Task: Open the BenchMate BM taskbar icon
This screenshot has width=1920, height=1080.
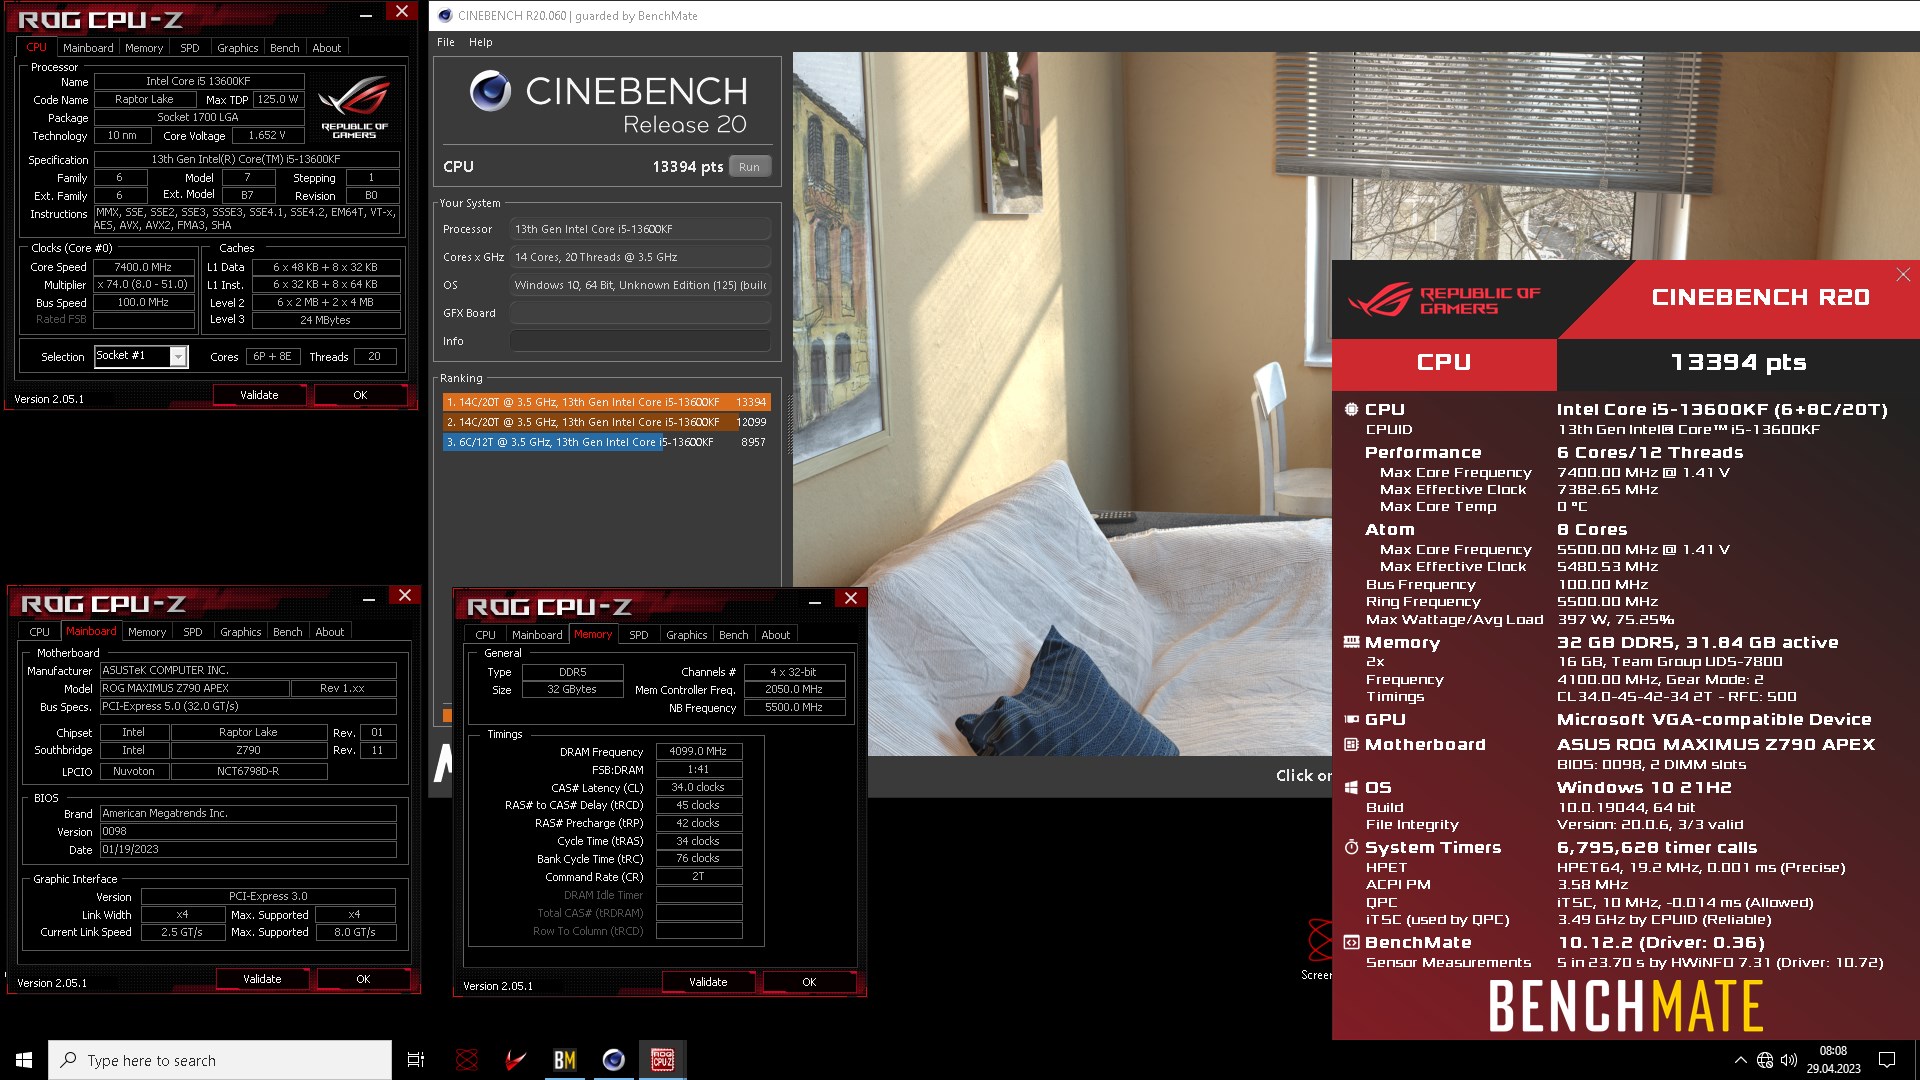Action: click(564, 1060)
